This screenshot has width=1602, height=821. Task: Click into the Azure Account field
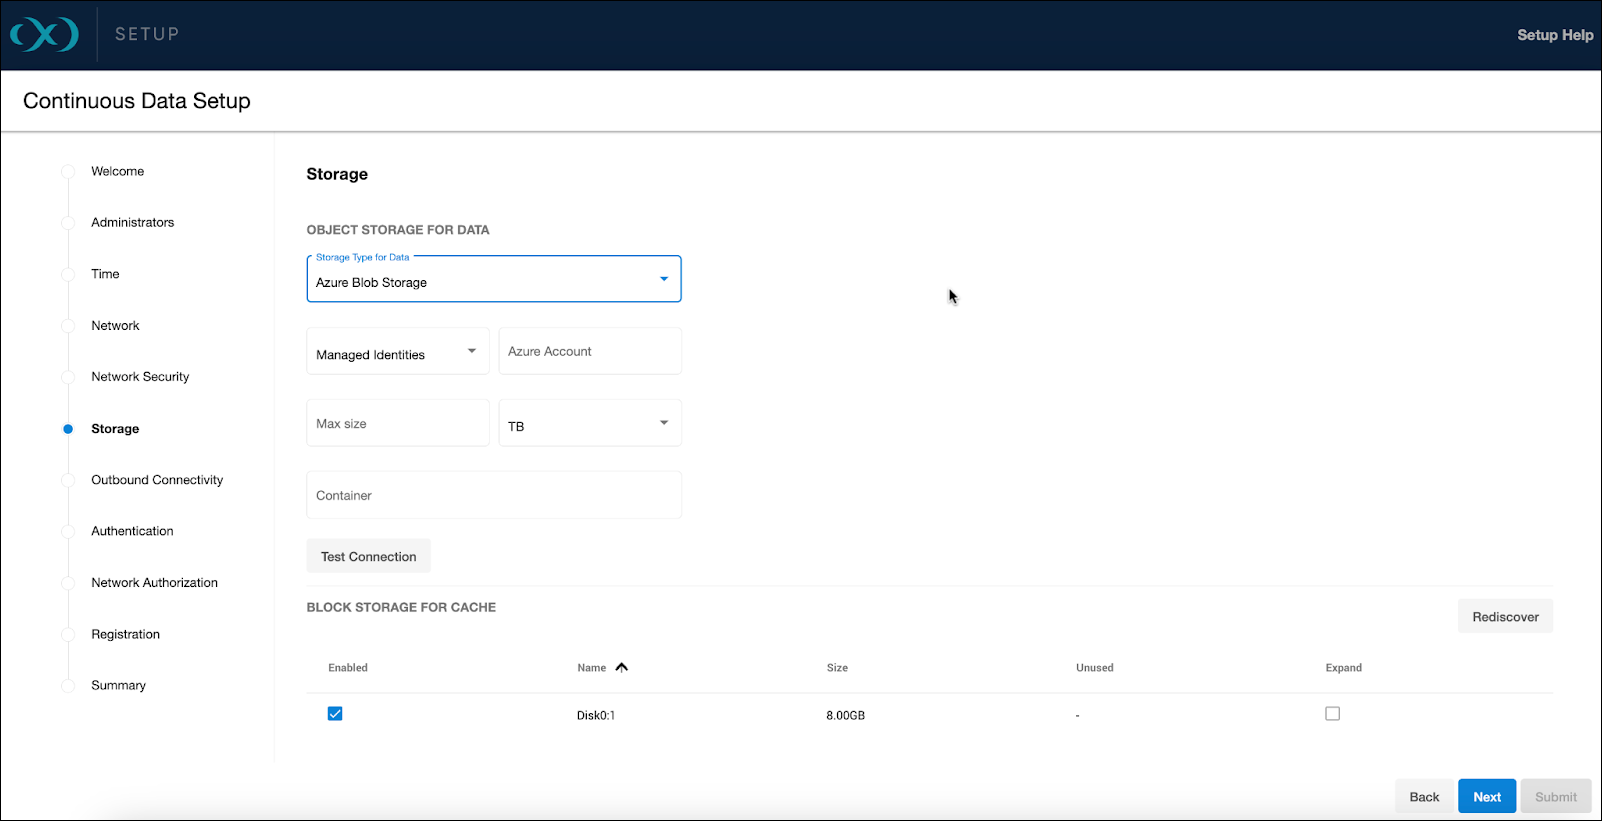tap(589, 352)
